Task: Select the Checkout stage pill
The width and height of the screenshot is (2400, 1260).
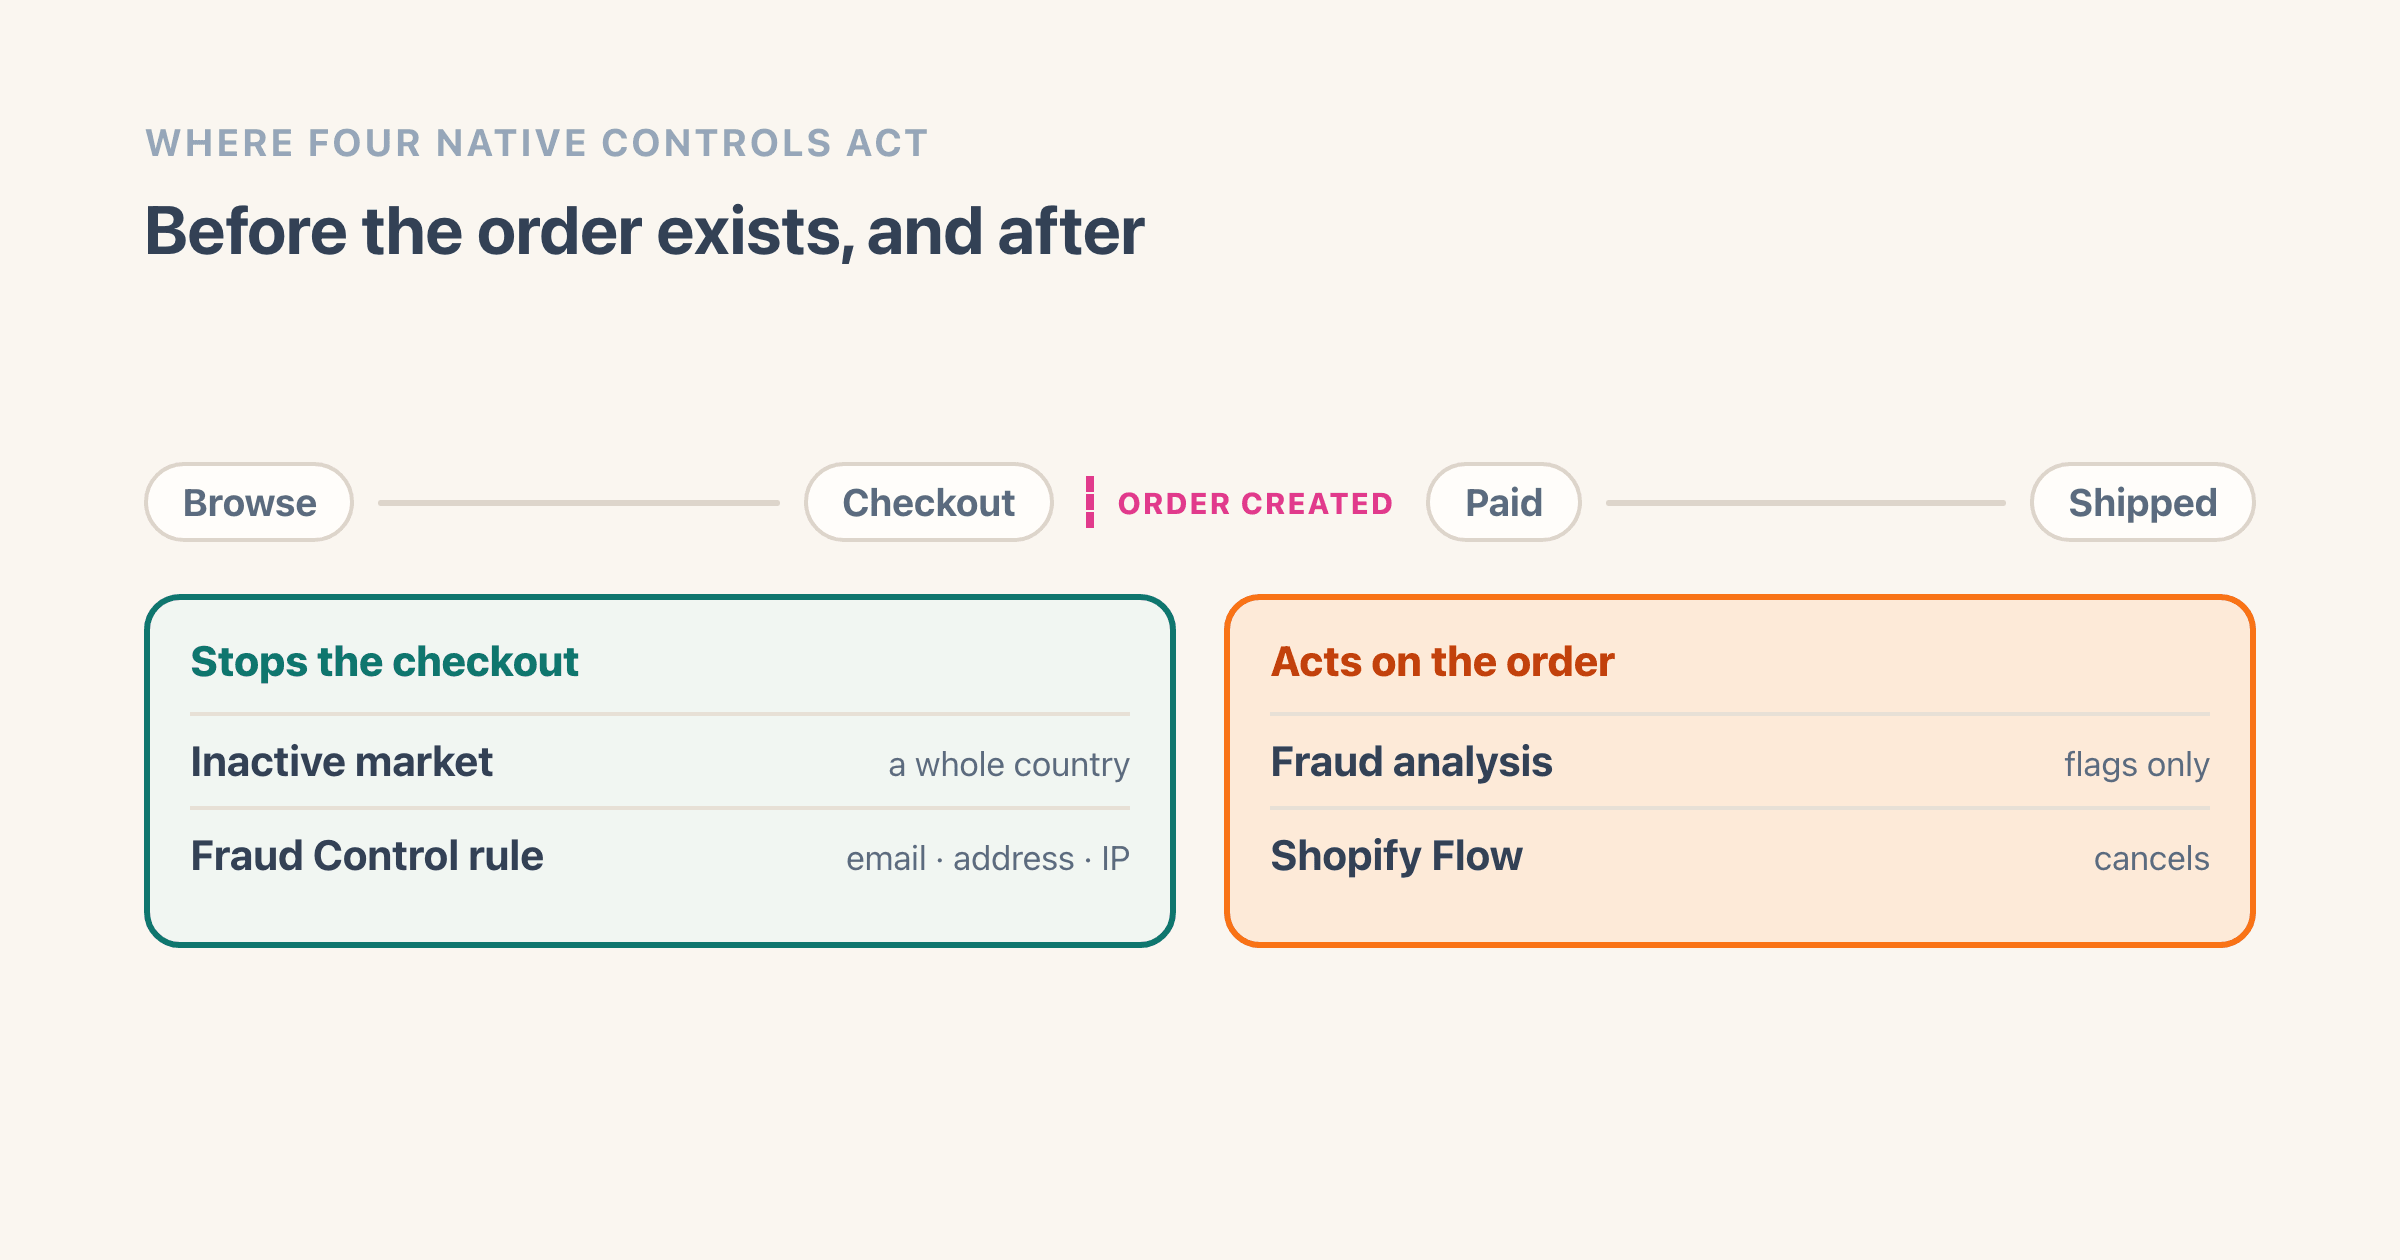Action: [928, 502]
